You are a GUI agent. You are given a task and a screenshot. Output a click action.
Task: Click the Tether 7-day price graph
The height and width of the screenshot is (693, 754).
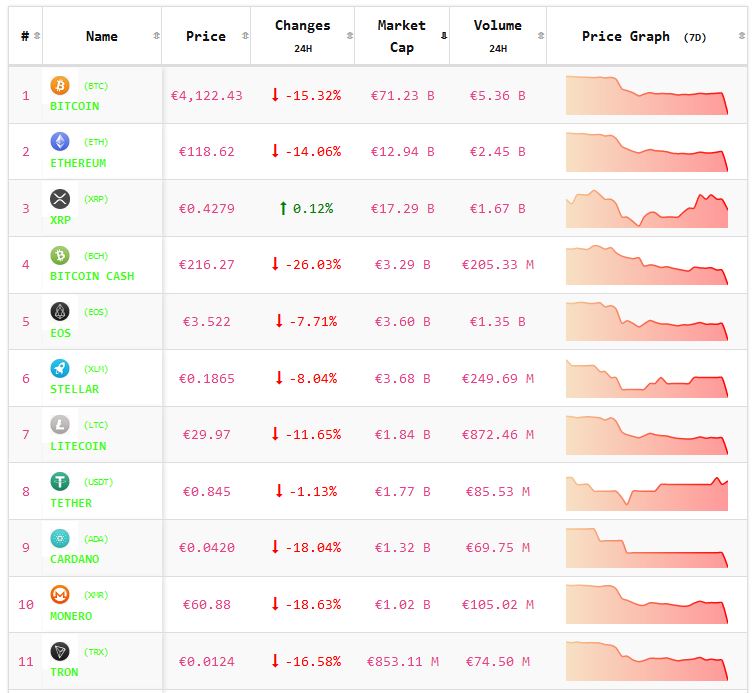tap(647, 491)
